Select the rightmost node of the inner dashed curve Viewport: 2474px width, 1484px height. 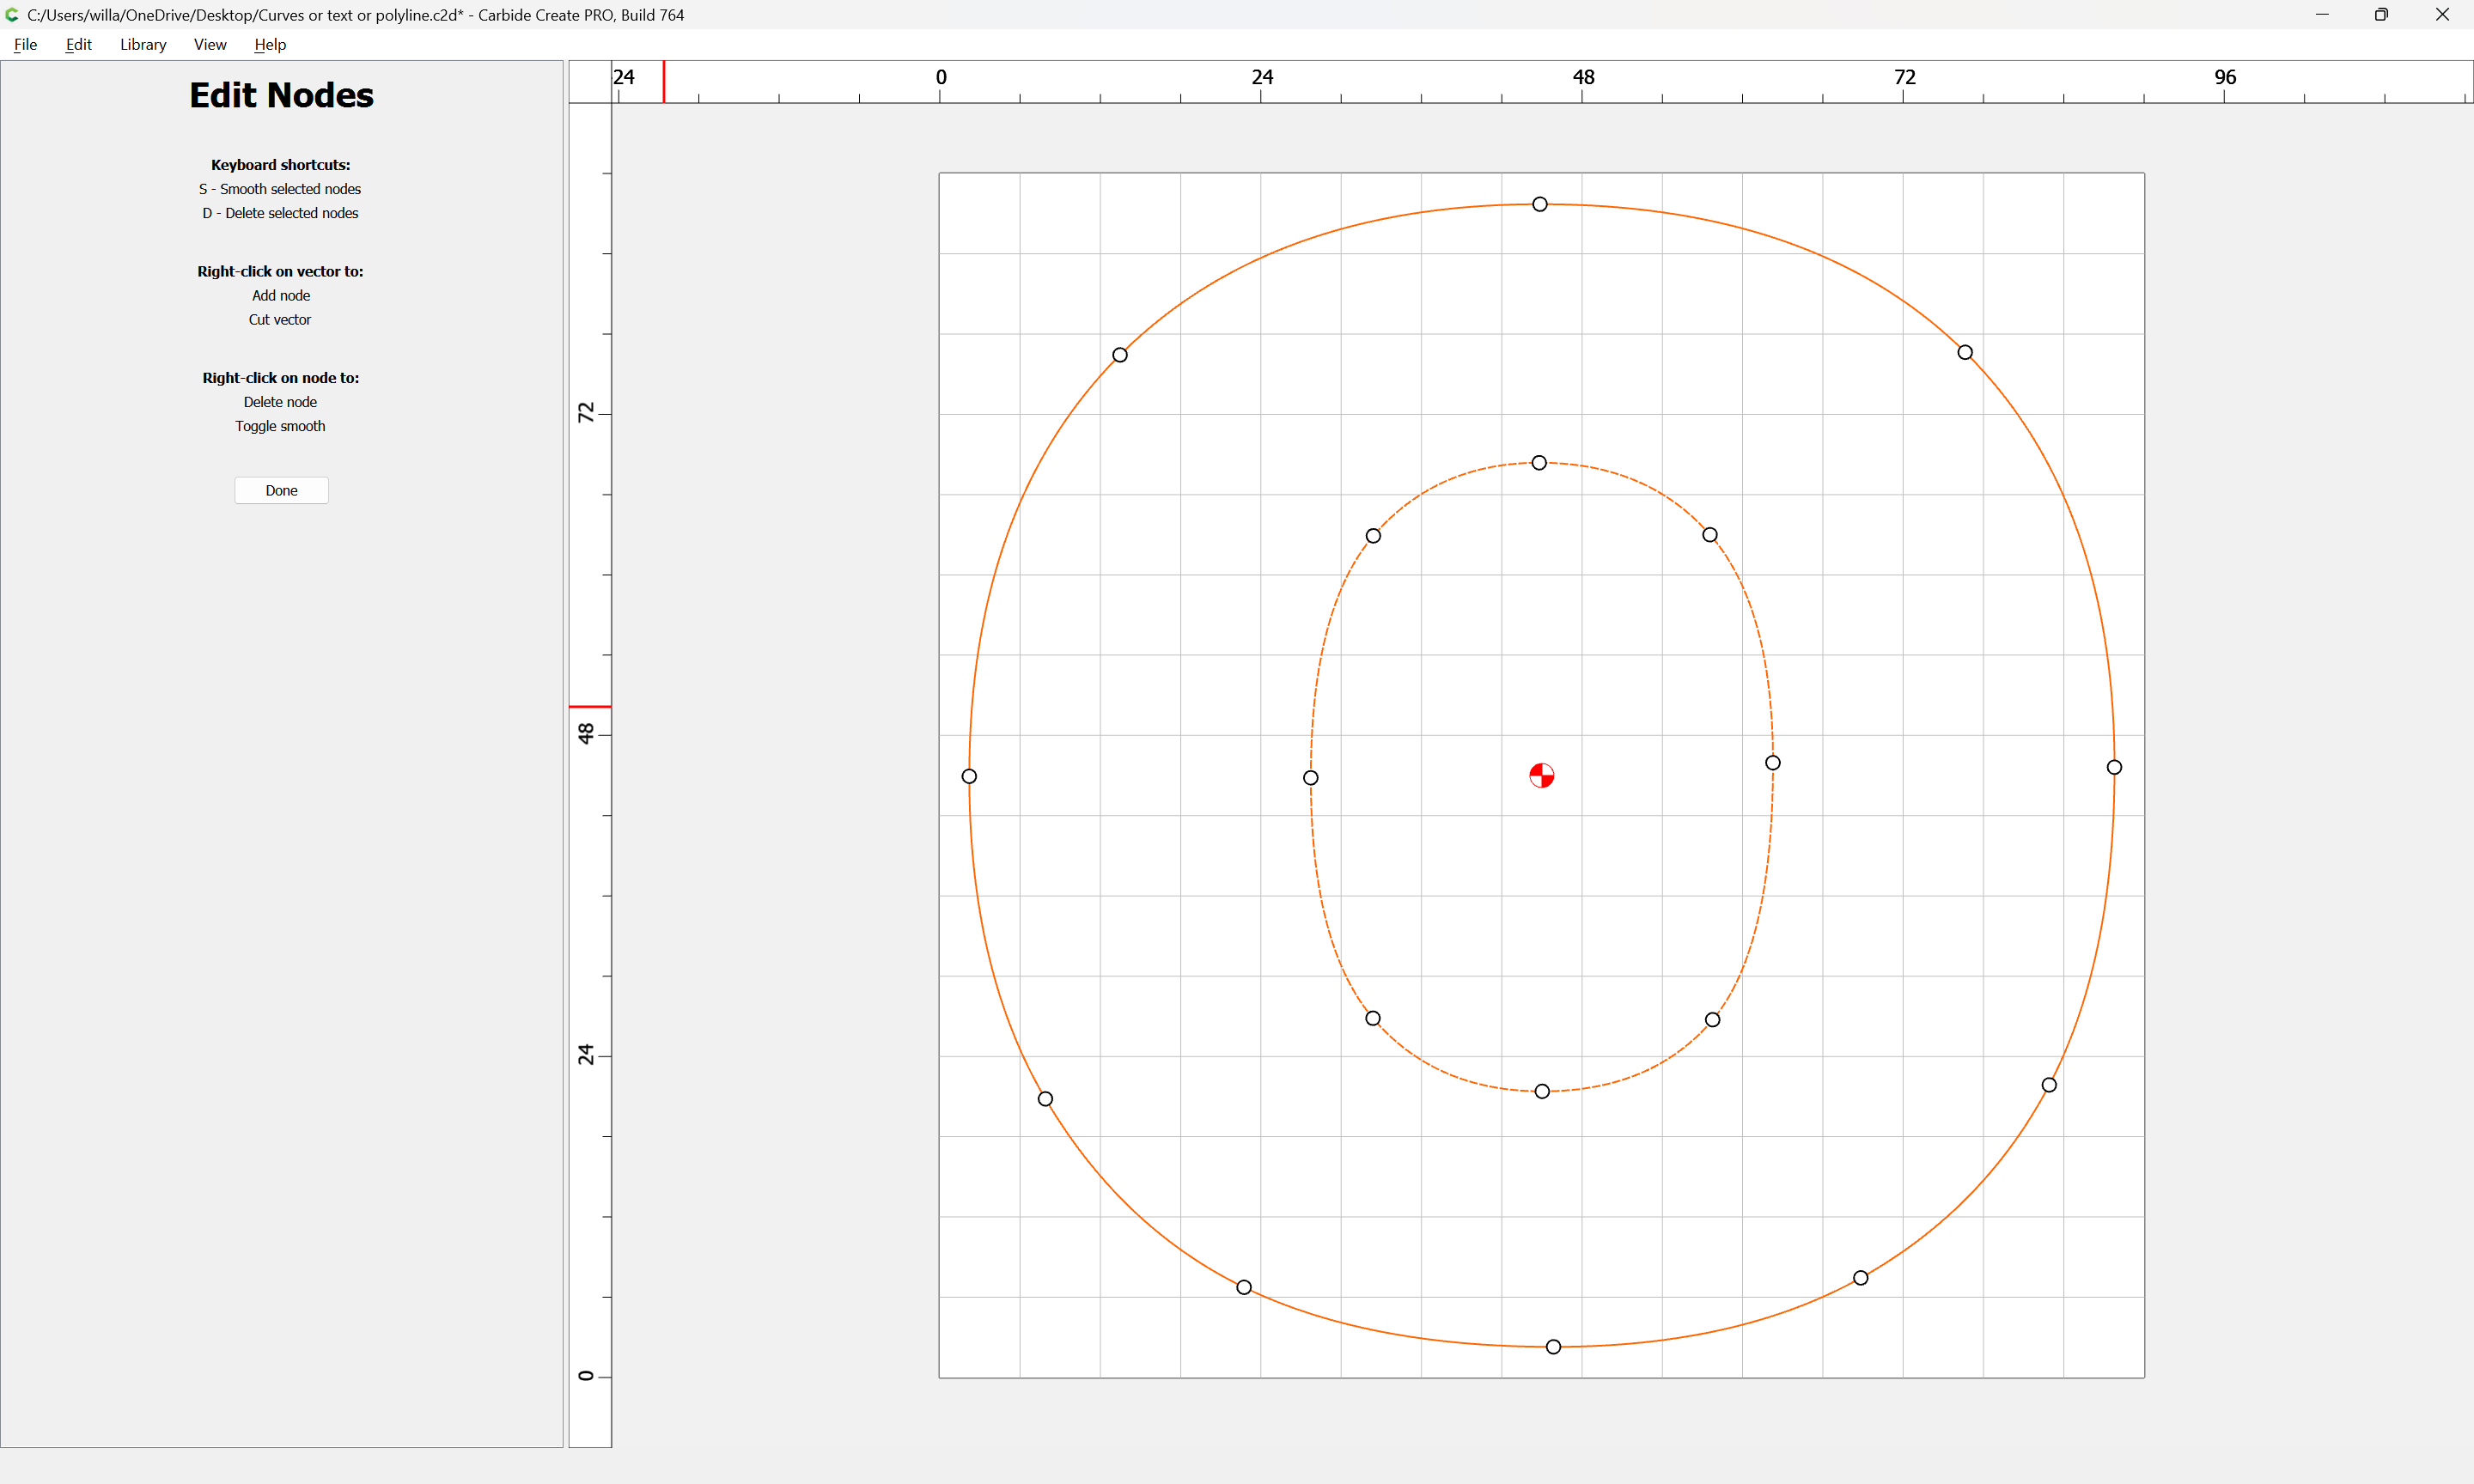pos(1773,763)
